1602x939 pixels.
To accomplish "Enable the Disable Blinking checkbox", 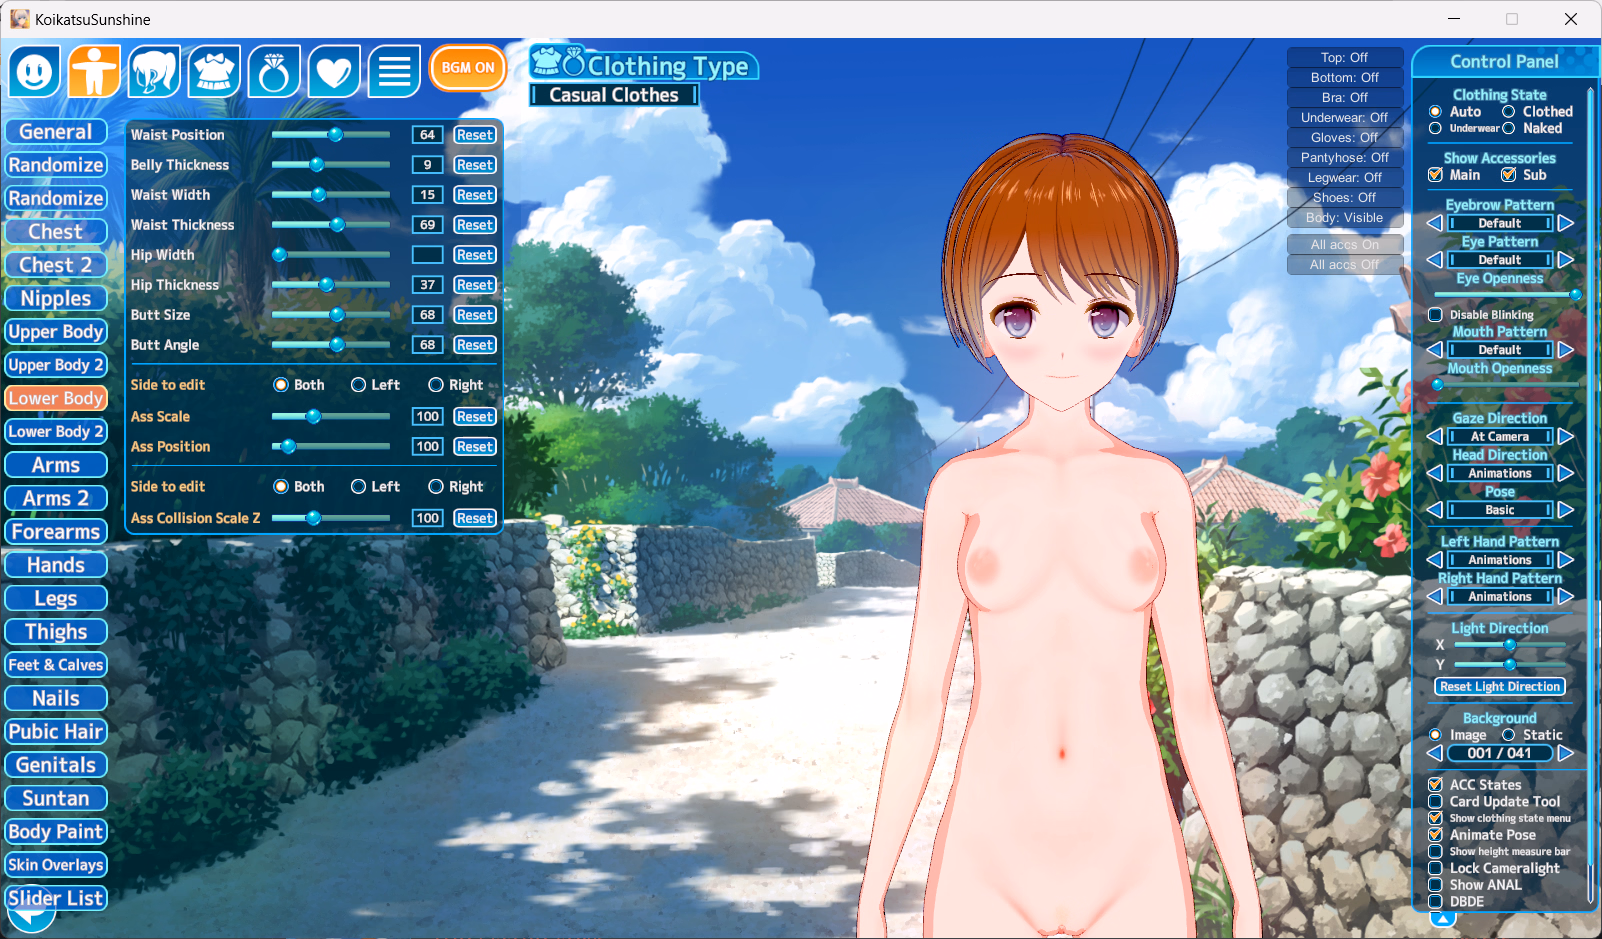I will pos(1436,315).
